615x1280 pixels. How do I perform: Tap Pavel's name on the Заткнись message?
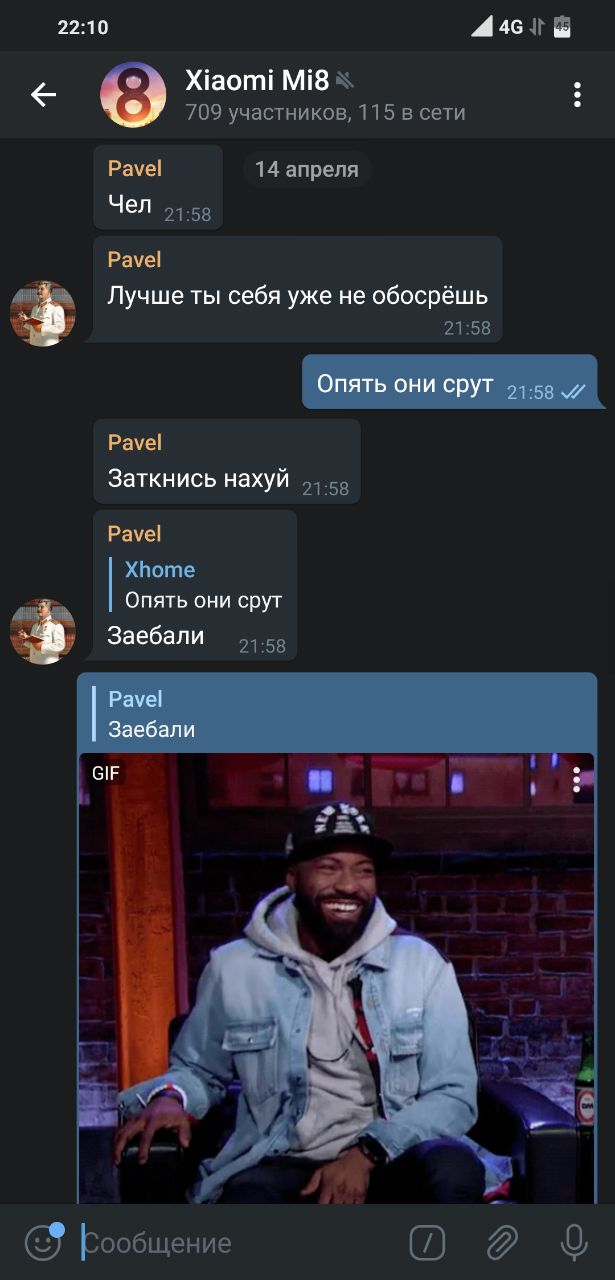click(x=135, y=442)
